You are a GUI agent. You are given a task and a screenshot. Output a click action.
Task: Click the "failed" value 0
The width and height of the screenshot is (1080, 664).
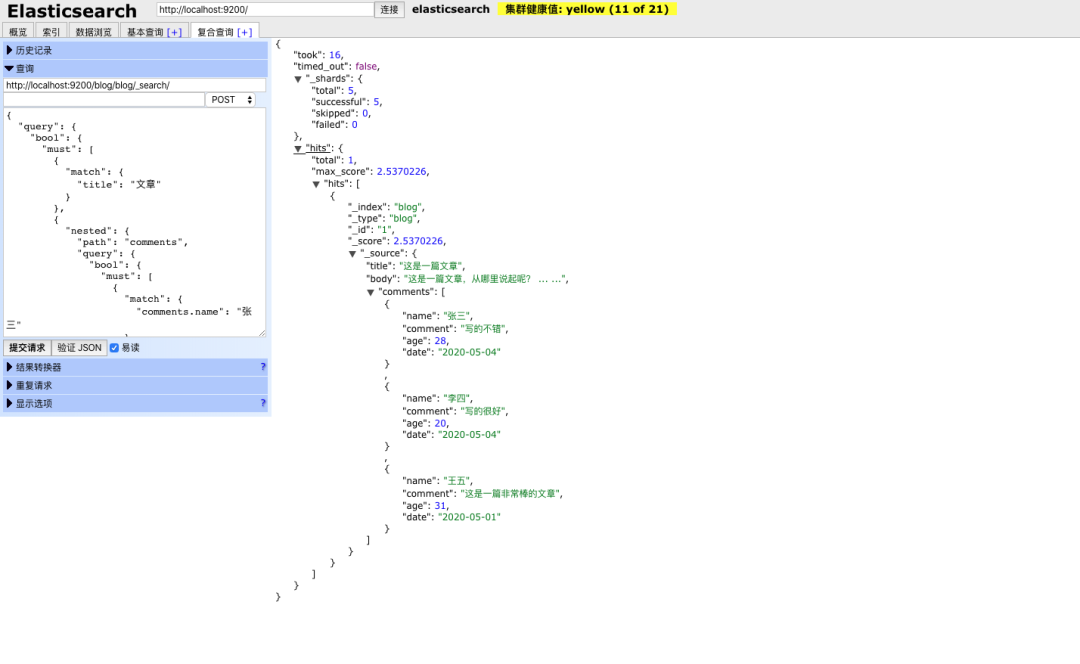click(x=354, y=125)
